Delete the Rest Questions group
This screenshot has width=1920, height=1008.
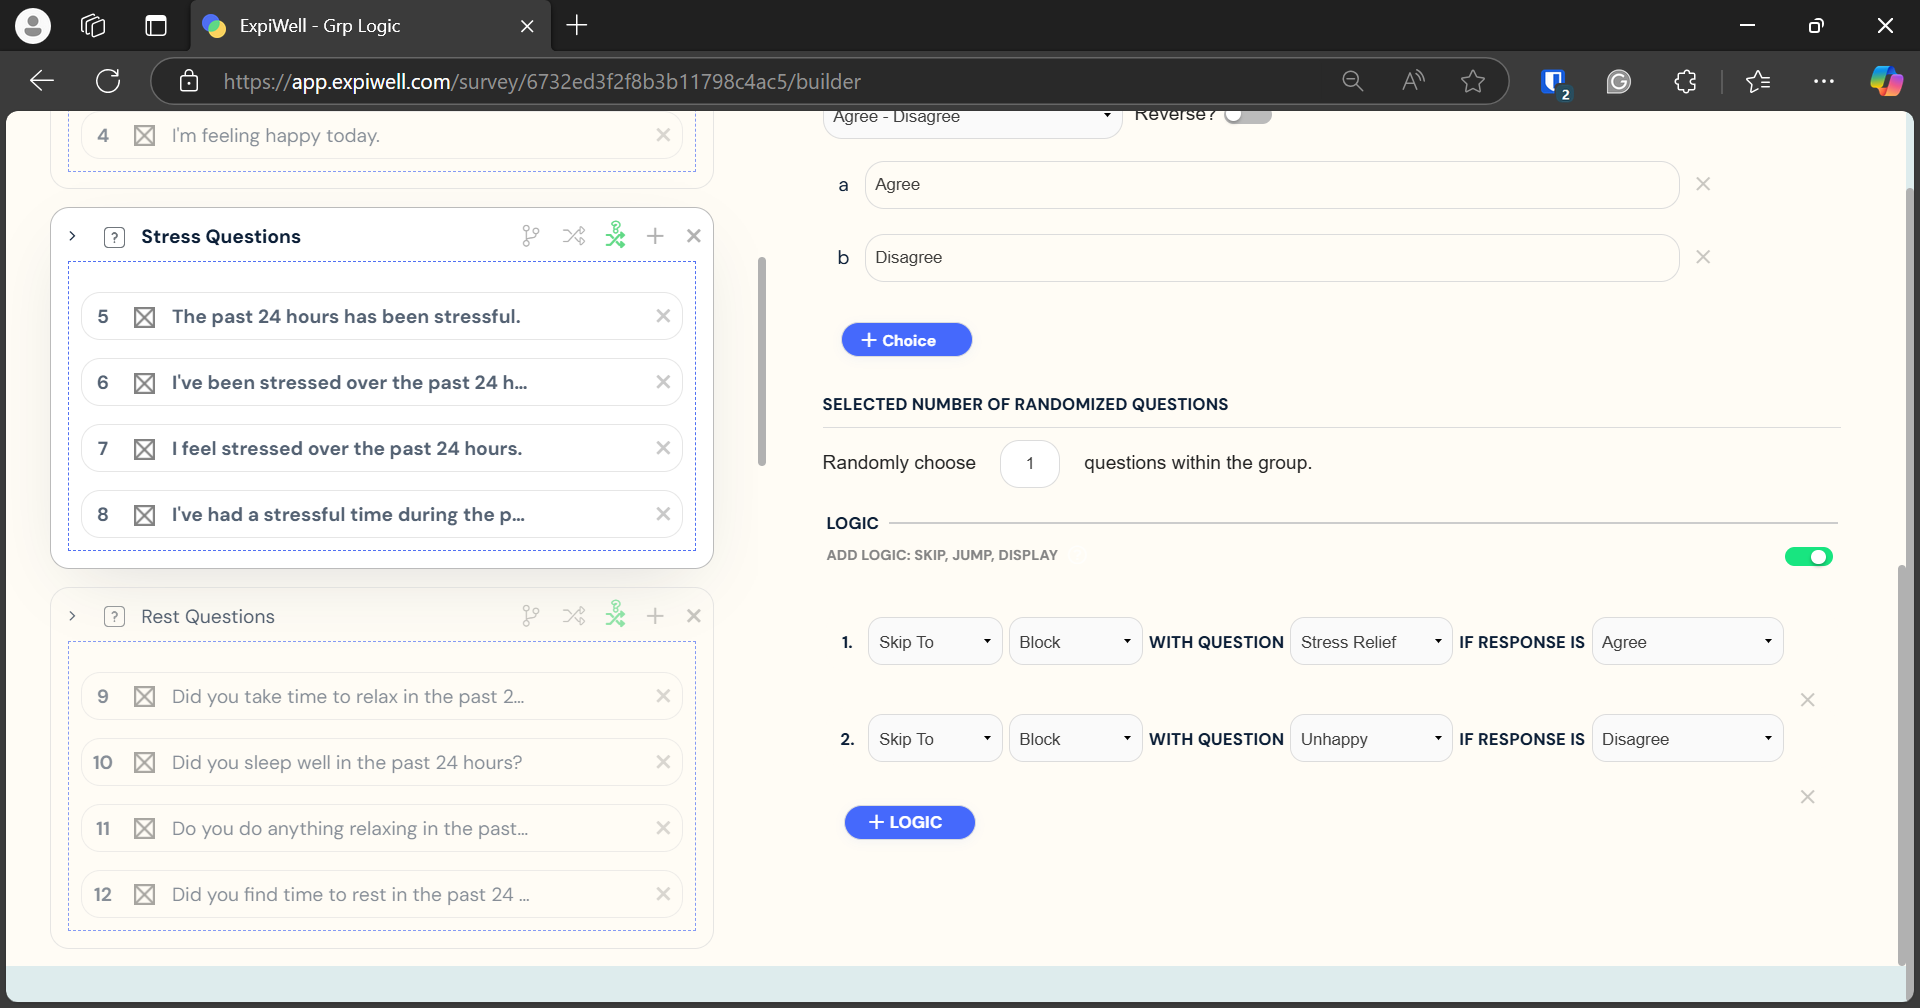694,616
